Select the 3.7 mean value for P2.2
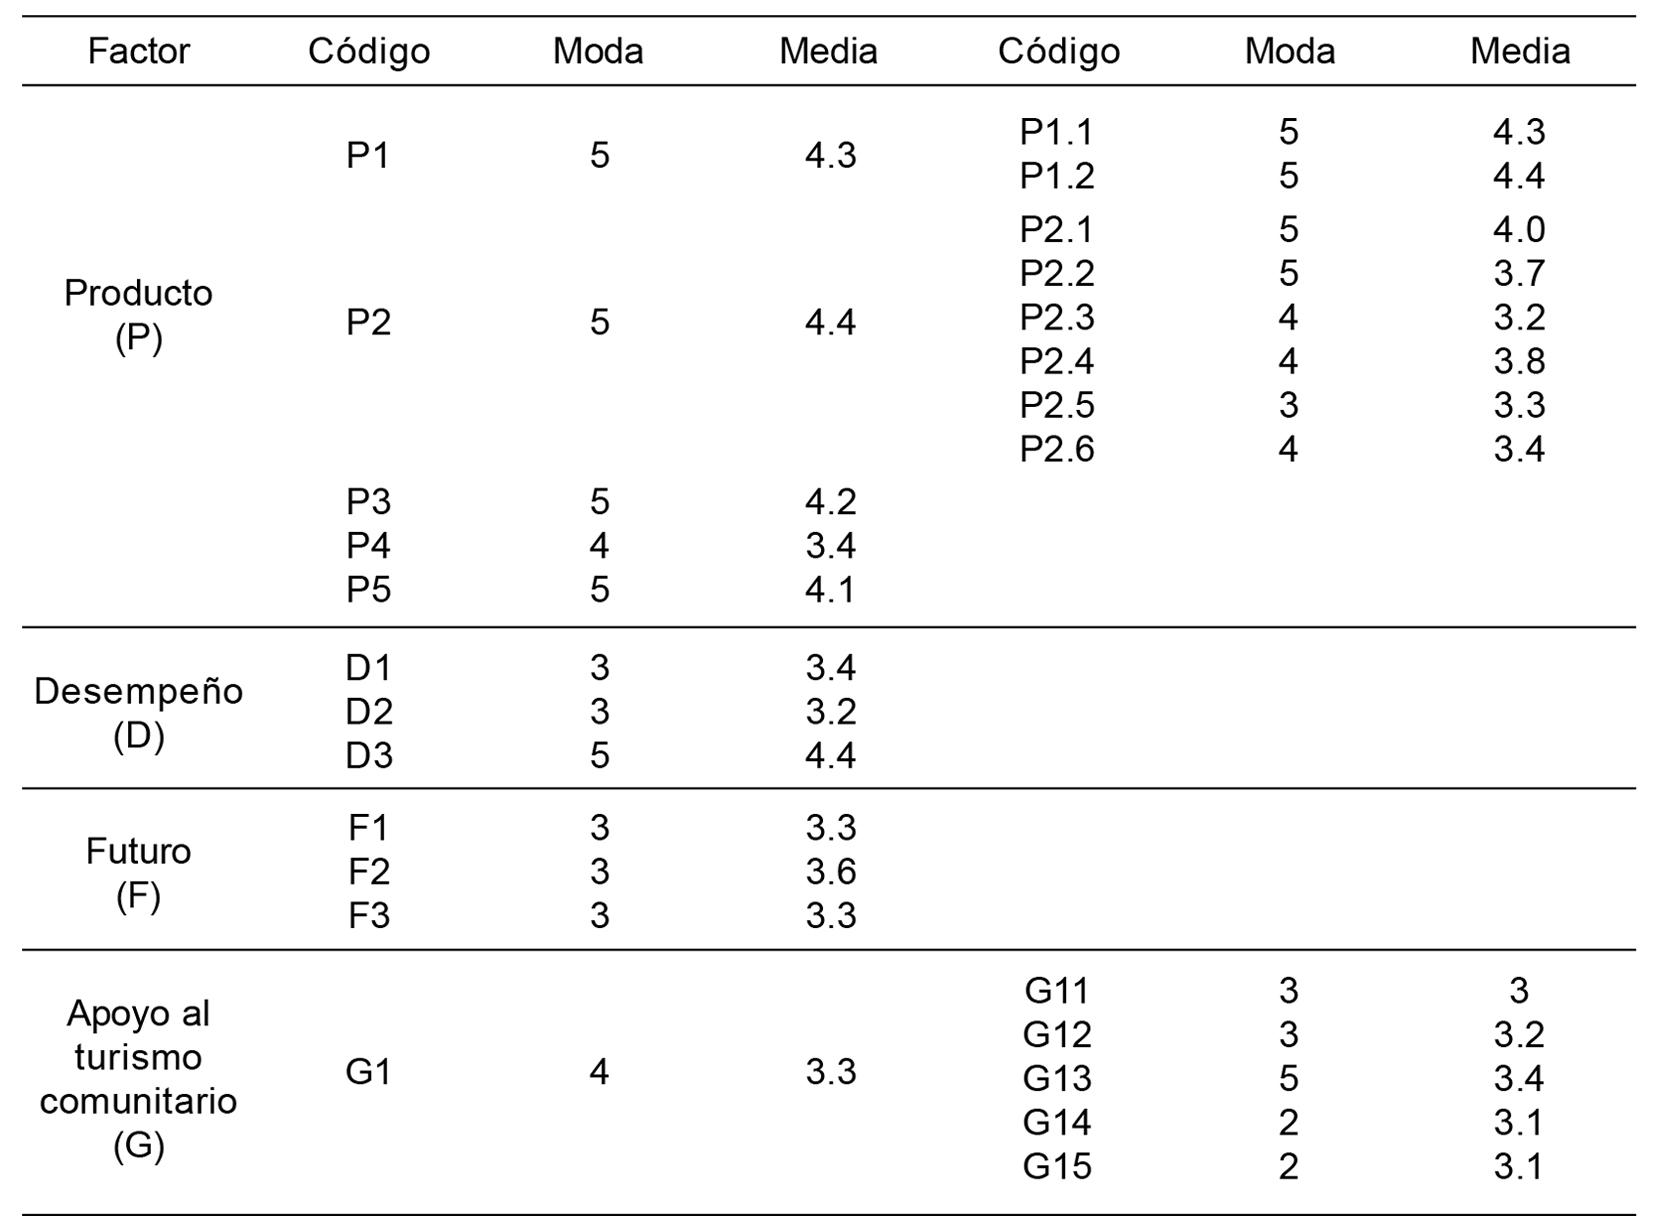1655x1231 pixels. click(1519, 273)
